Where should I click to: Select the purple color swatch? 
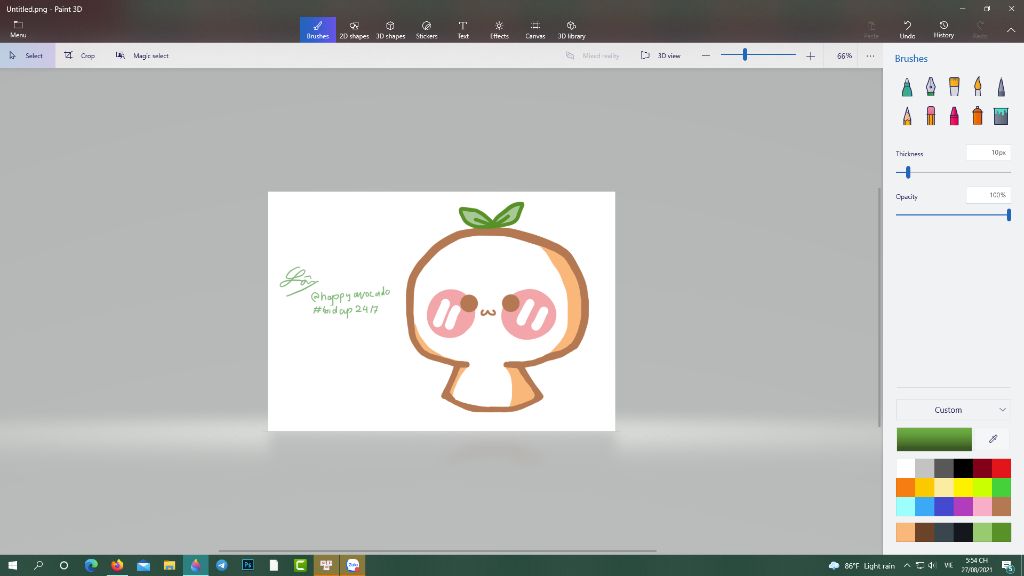[x=963, y=506]
